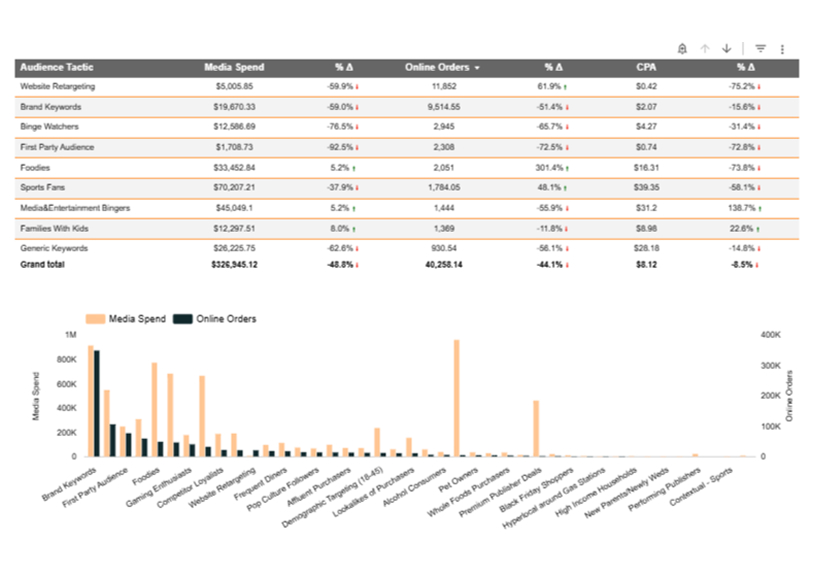This screenshot has width=813, height=581.
Task: Click the peach Media Spend legend swatch
Action: [95, 319]
